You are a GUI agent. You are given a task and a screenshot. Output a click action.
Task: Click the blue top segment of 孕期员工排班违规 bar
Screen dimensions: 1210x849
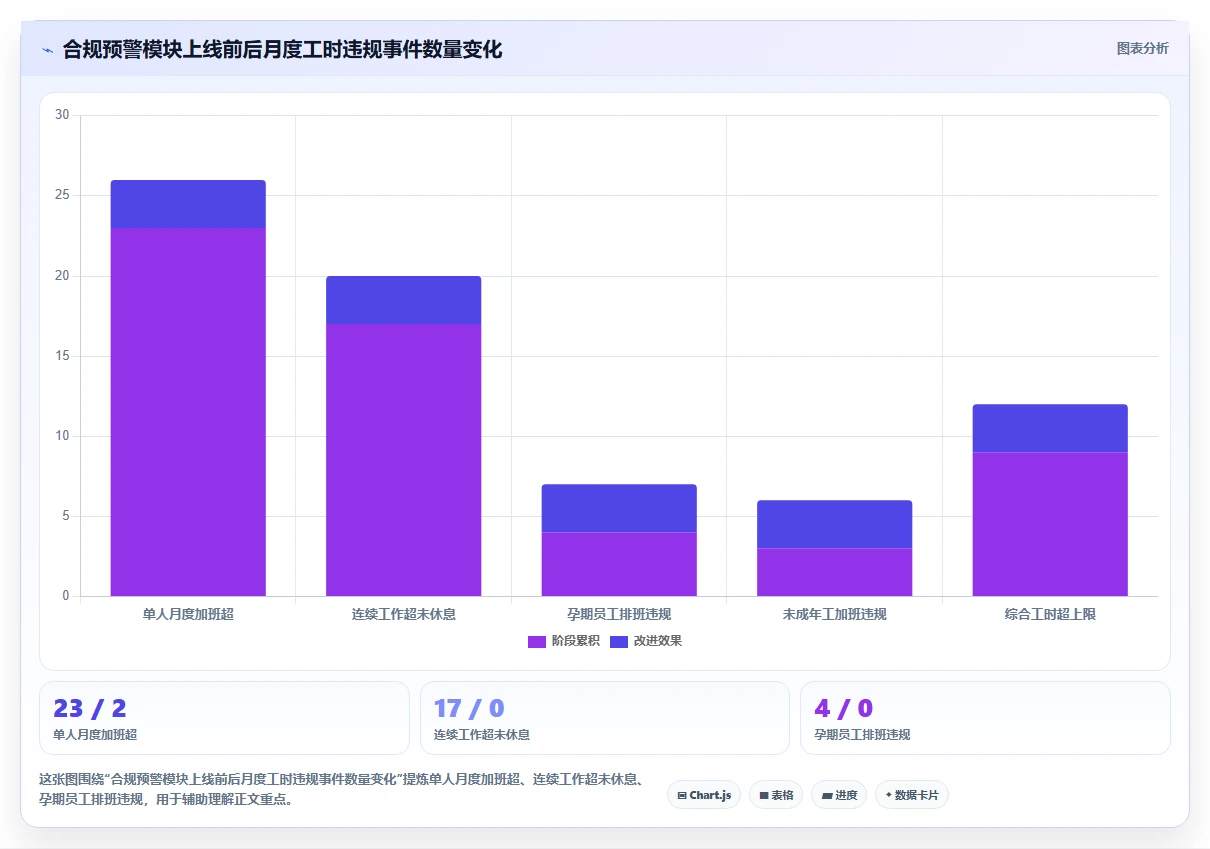click(619, 508)
